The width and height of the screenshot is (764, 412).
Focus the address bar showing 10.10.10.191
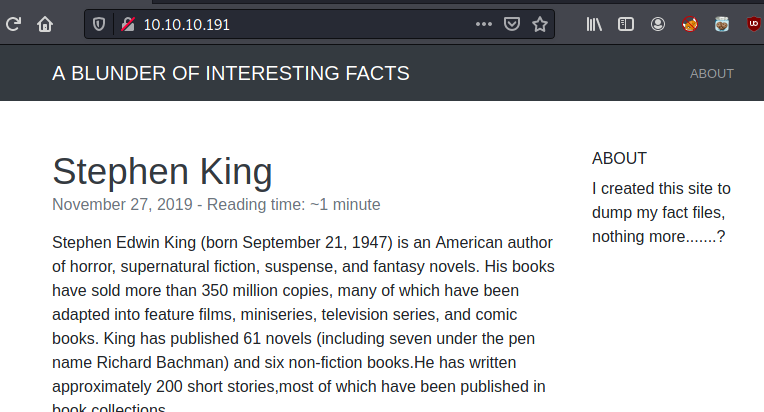coord(300,24)
